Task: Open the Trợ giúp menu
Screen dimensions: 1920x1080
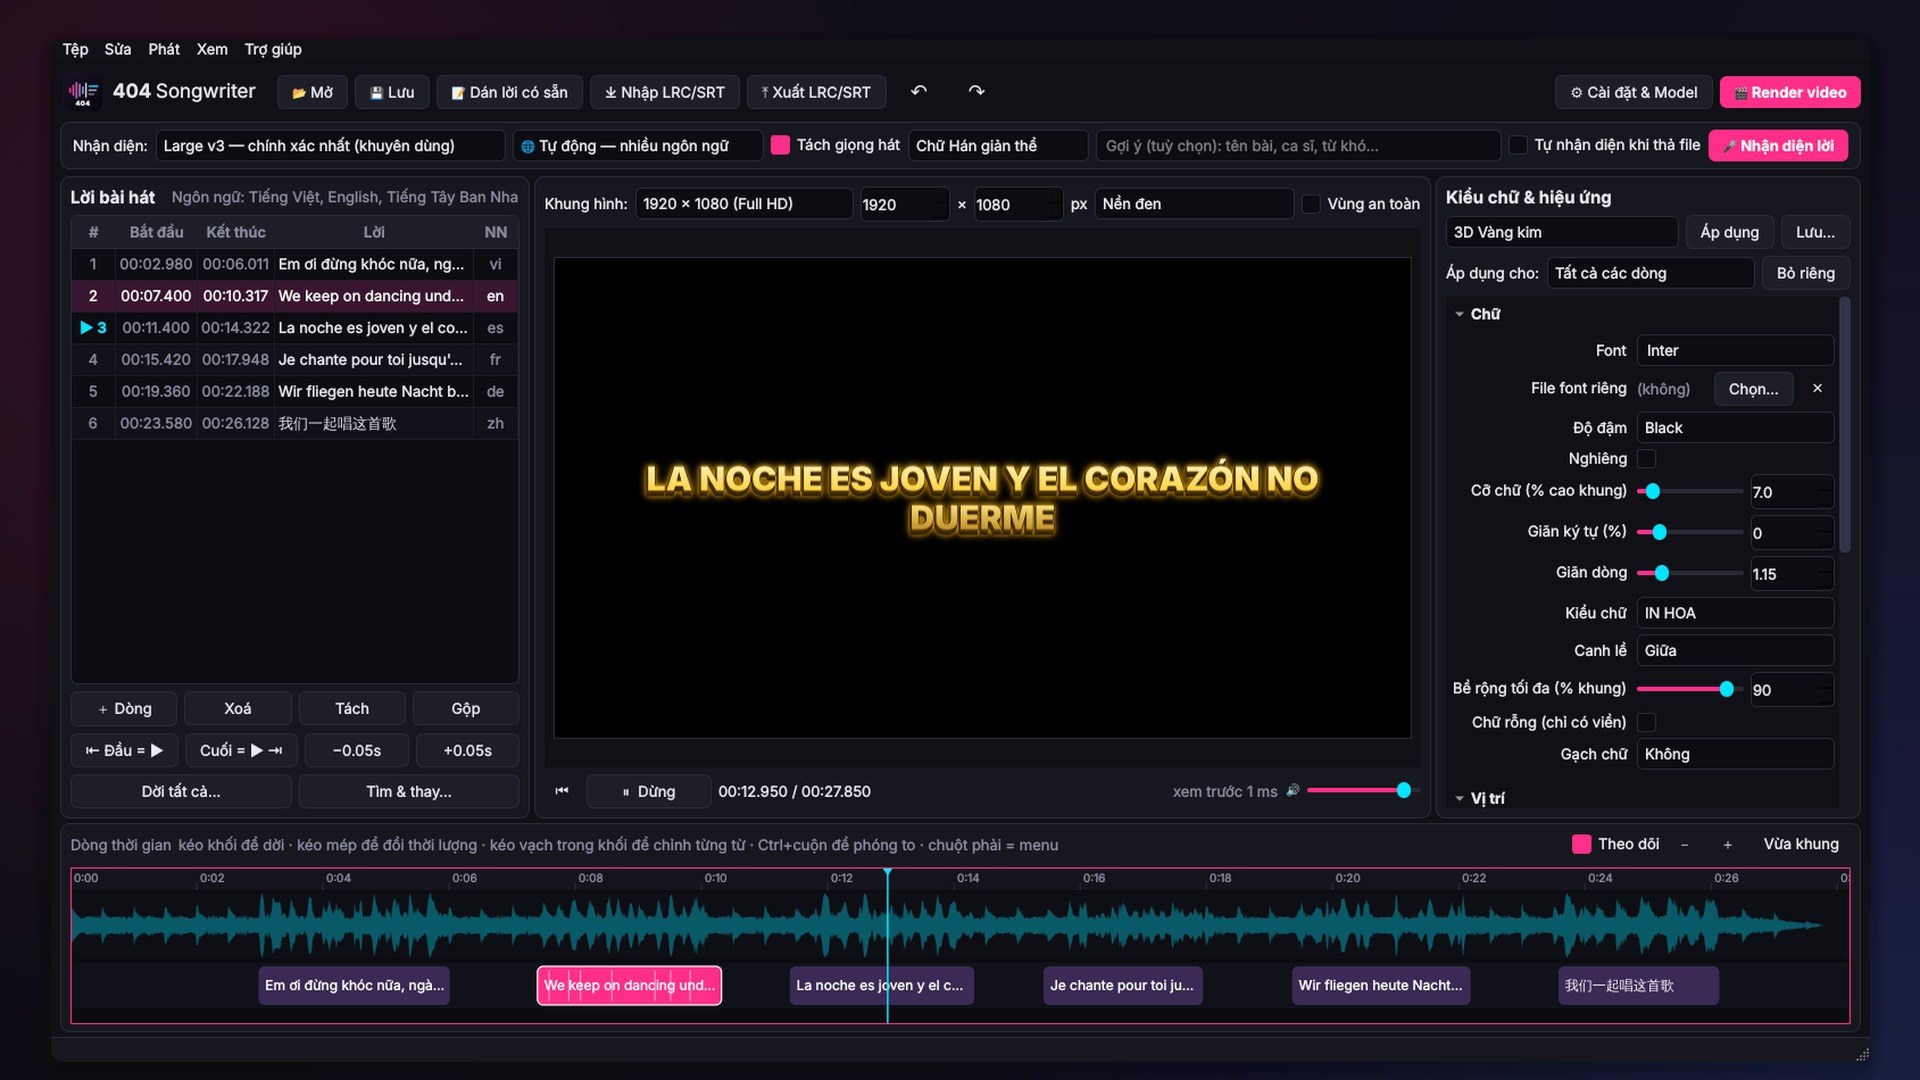Action: pyautogui.click(x=273, y=49)
